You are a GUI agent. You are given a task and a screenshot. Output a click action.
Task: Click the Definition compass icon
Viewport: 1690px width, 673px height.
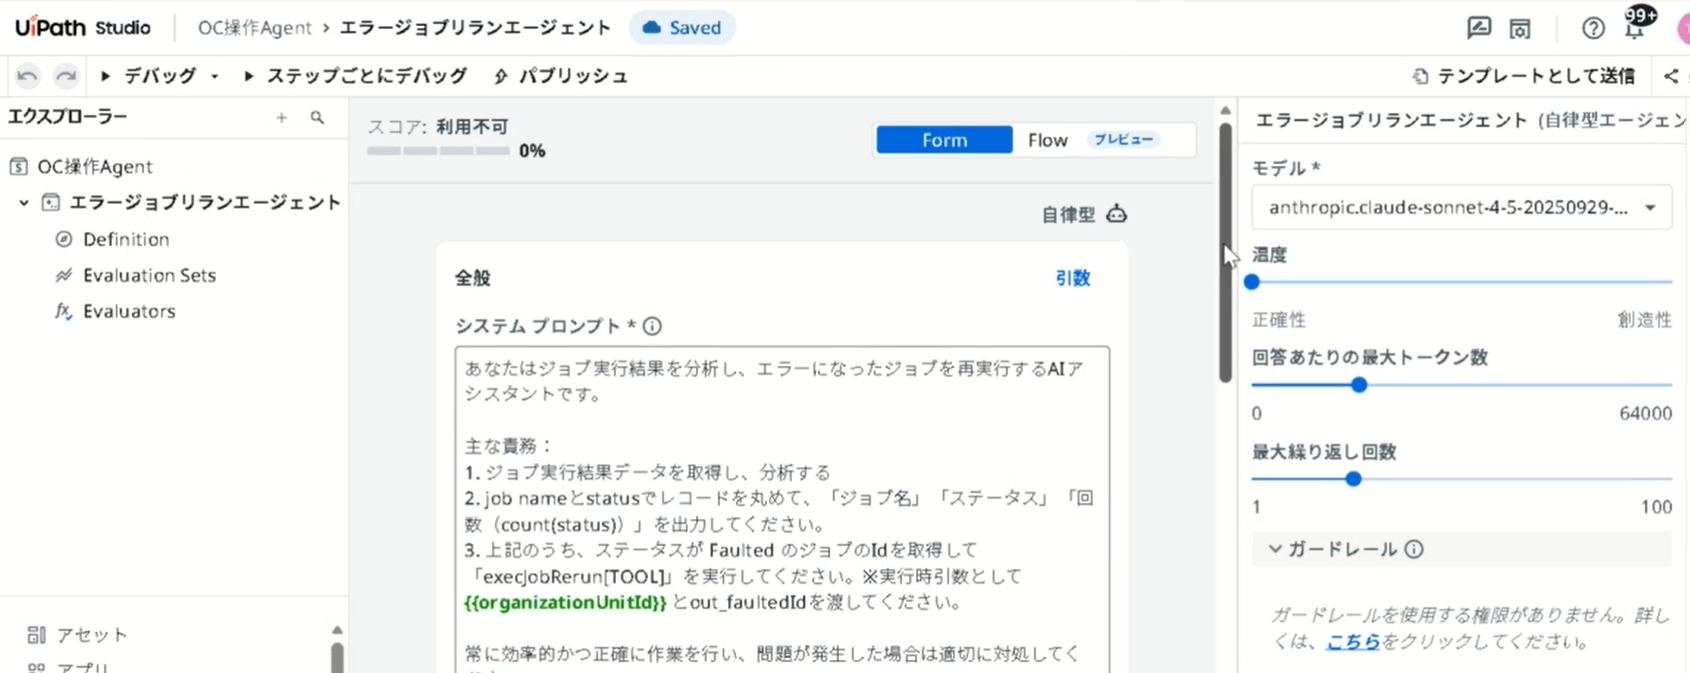(64, 239)
